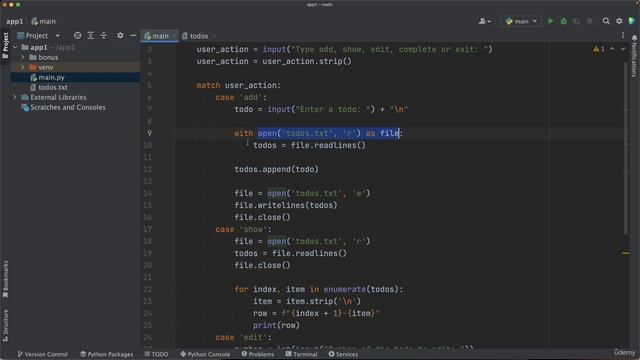Click 'enumerate(todos)' in the for loop
This screenshot has width=640, height=360.
click(x=361, y=289)
